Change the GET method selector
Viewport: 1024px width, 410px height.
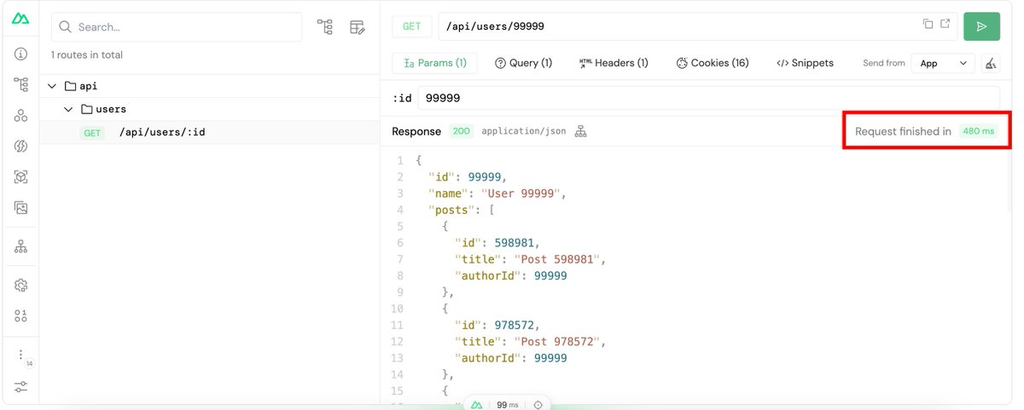point(411,27)
